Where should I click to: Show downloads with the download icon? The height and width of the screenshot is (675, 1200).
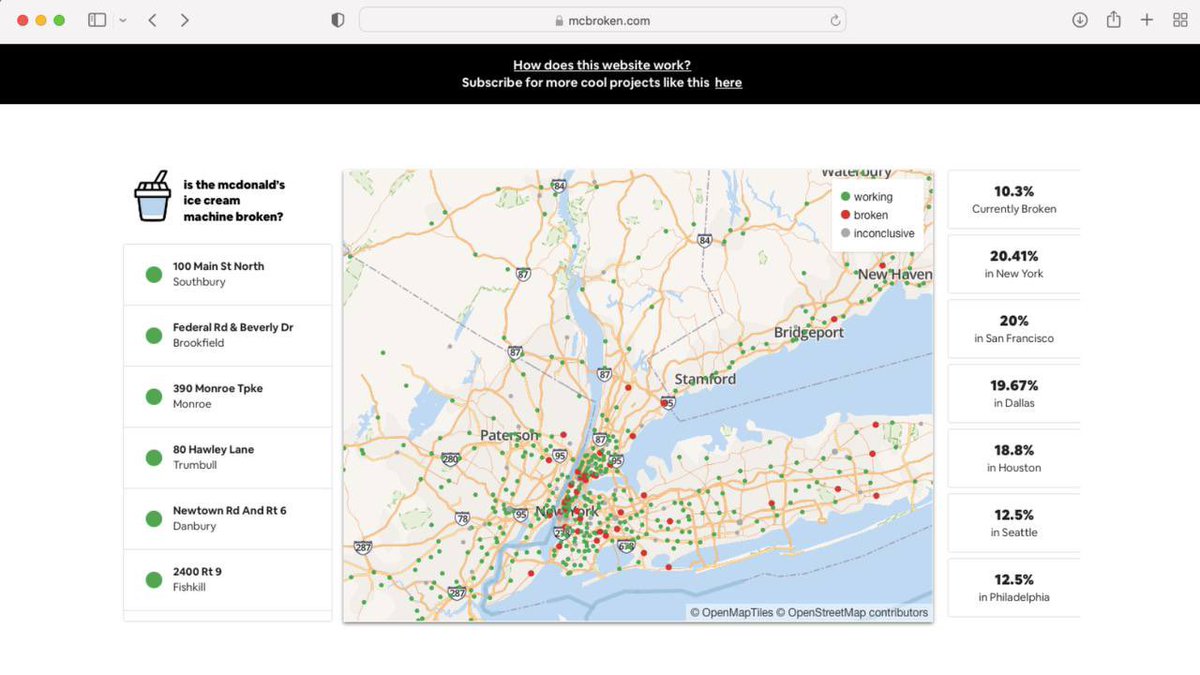click(1080, 20)
